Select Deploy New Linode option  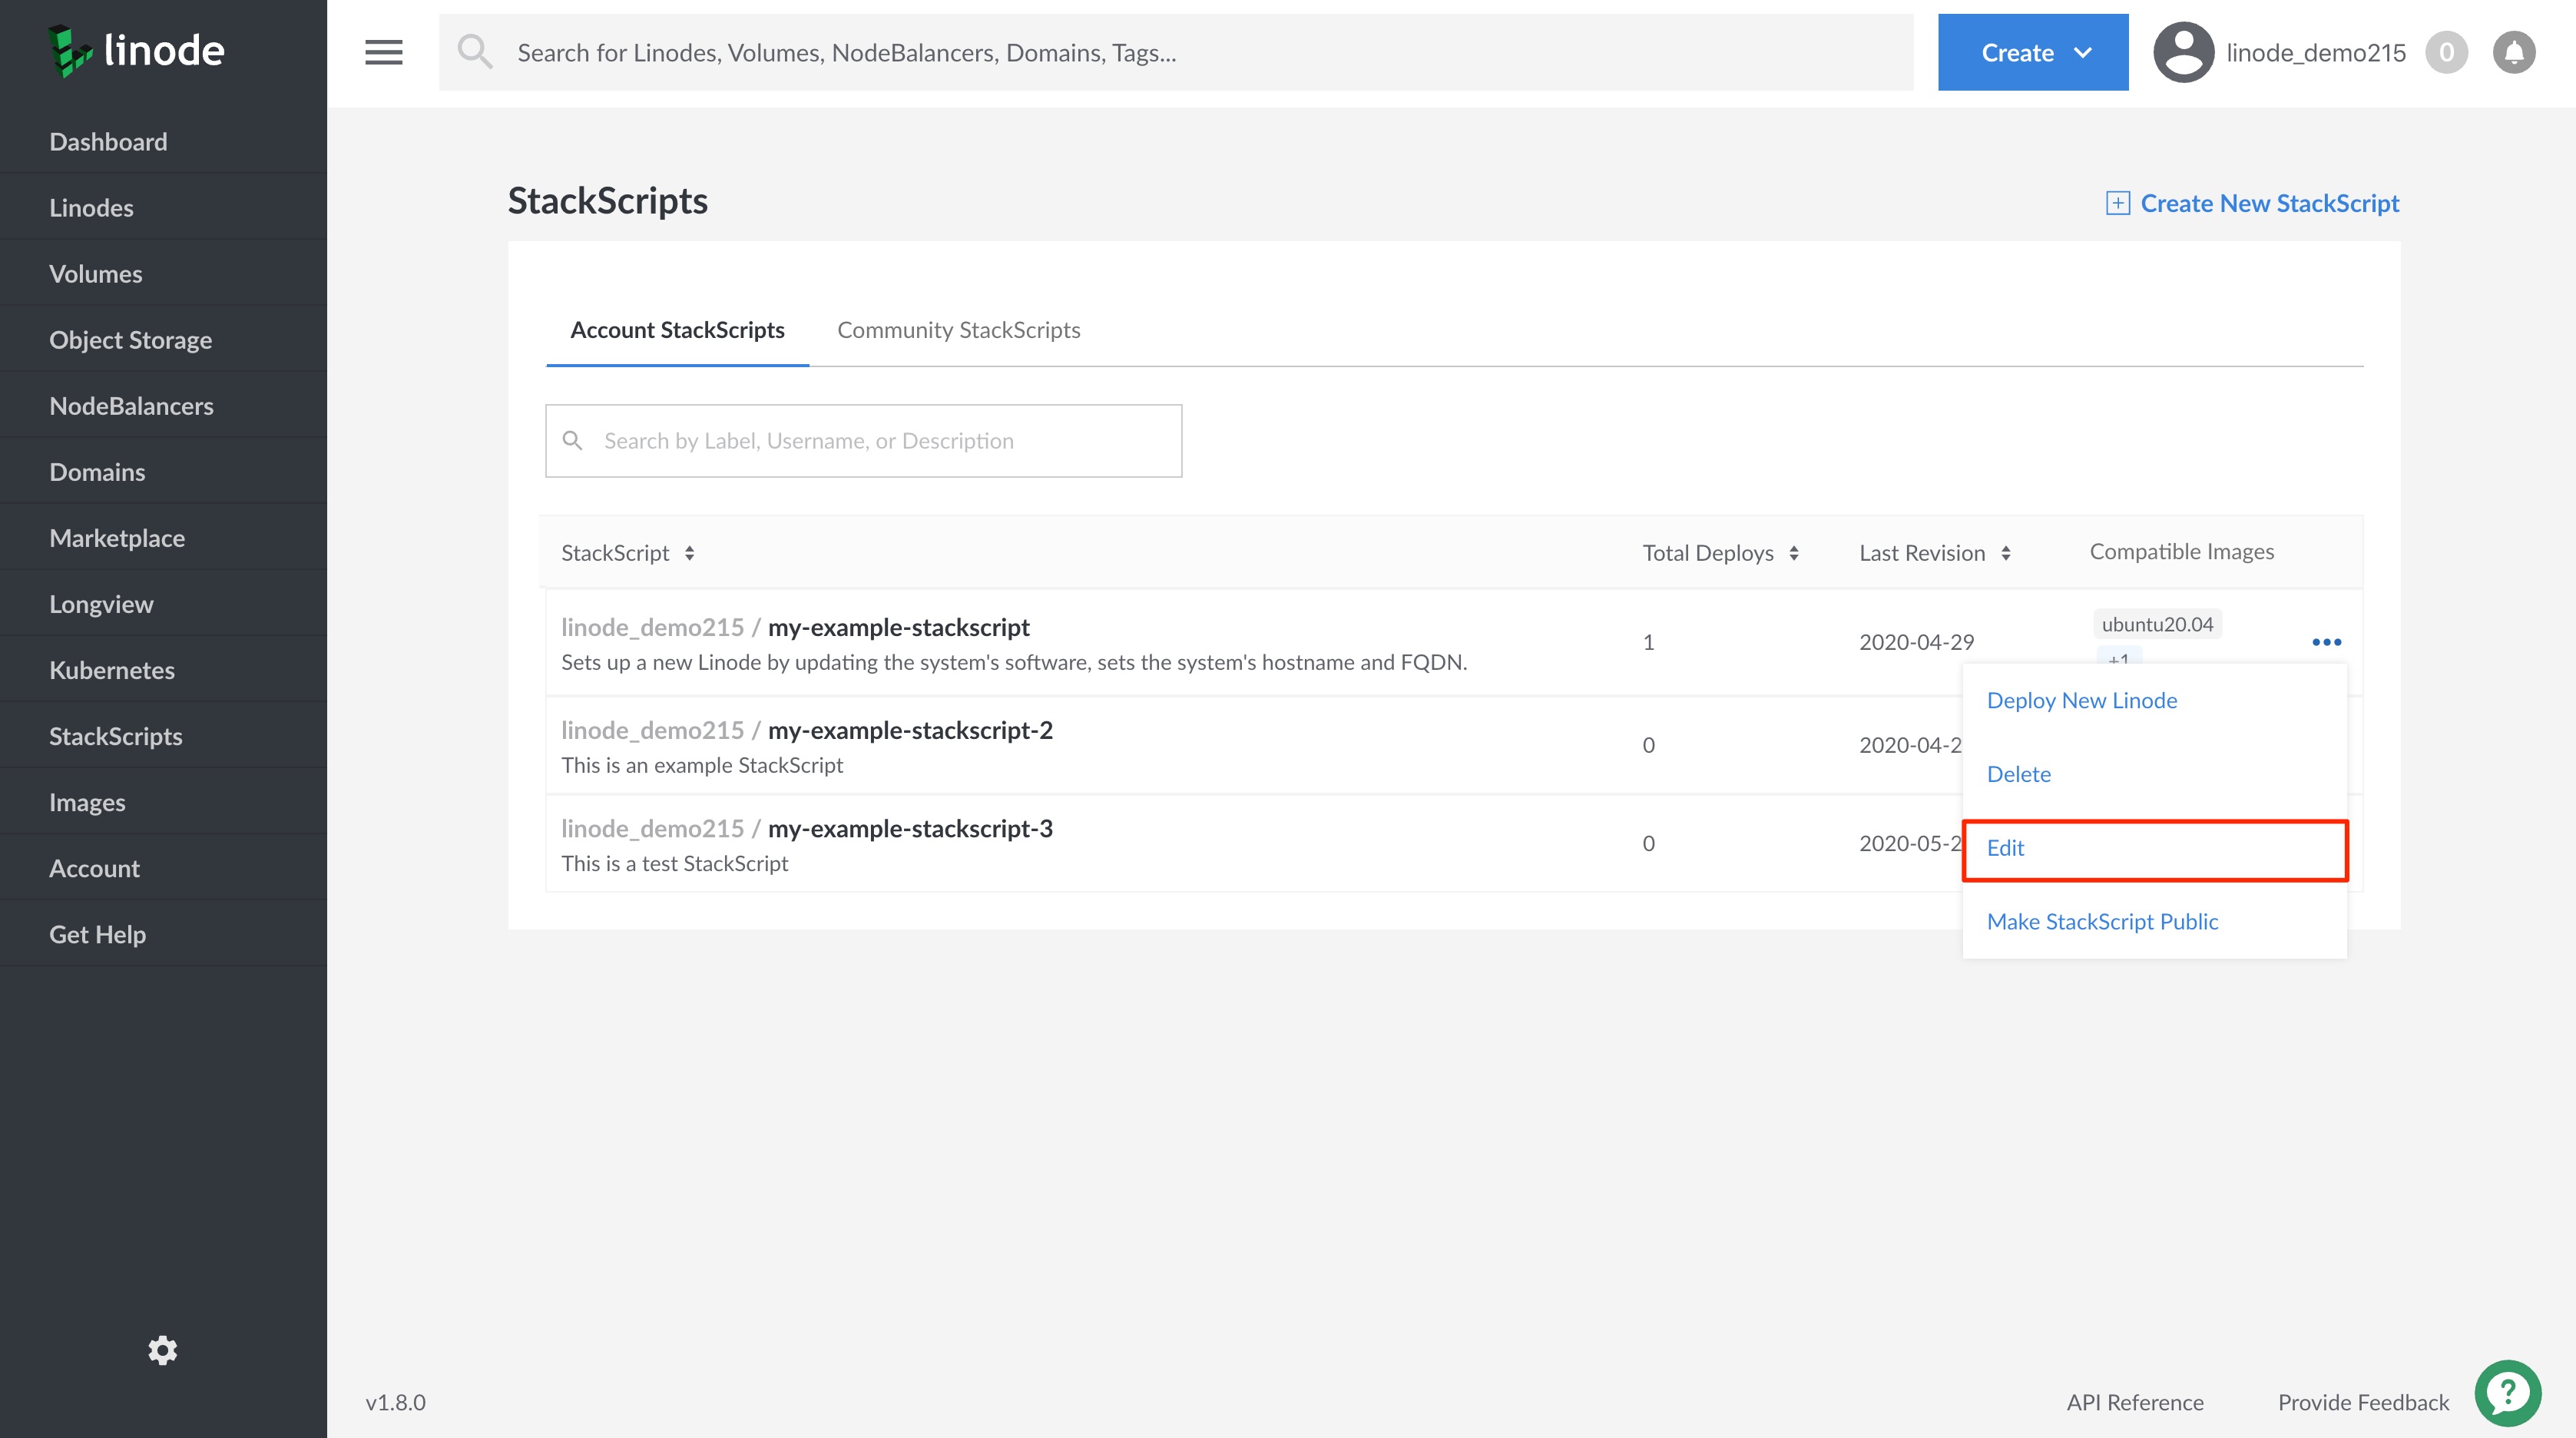[2082, 699]
